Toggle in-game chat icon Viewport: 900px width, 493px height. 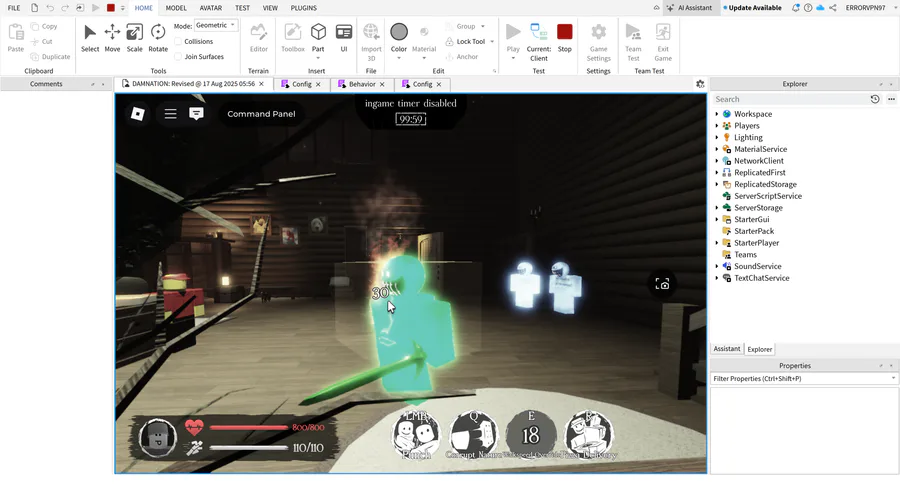196,114
